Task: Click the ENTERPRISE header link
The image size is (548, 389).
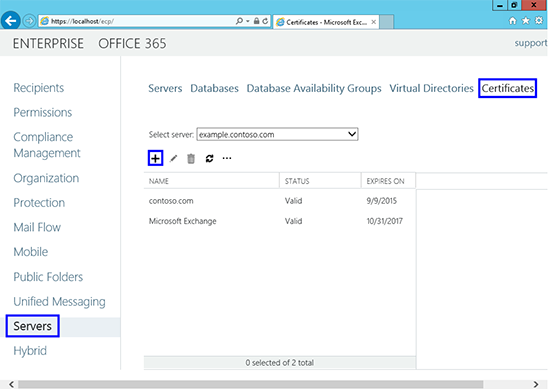Action: [48, 44]
